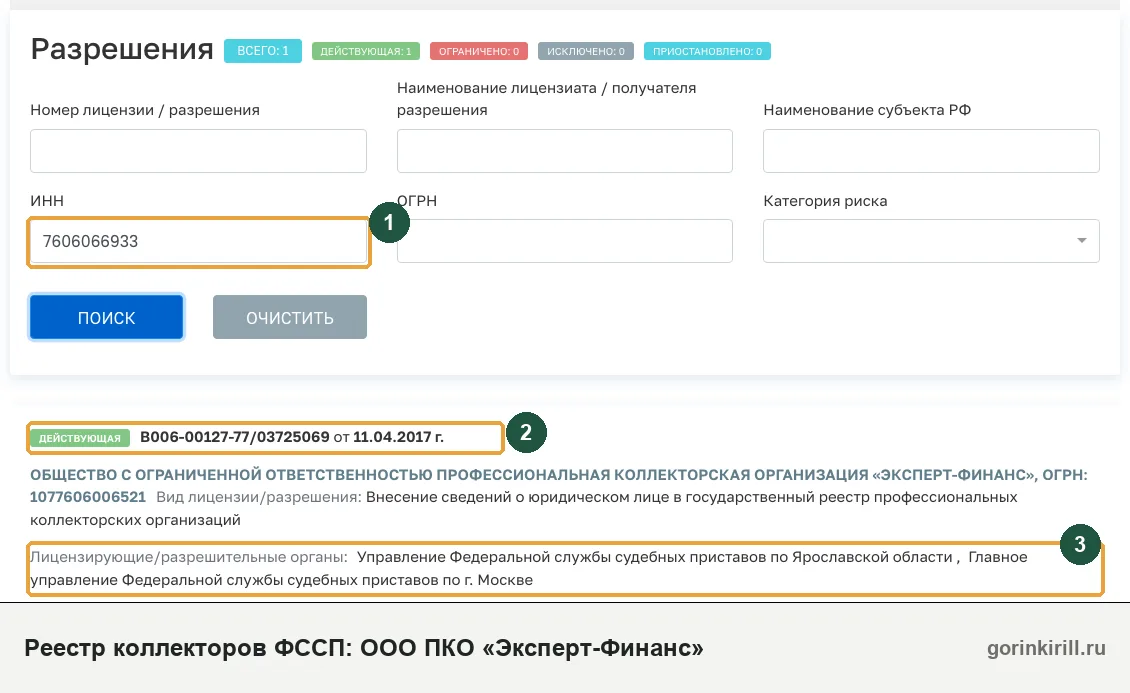Click the ПРИОСТАНОВЛЕНО: 0 badge
The height and width of the screenshot is (693, 1130).
708,51
